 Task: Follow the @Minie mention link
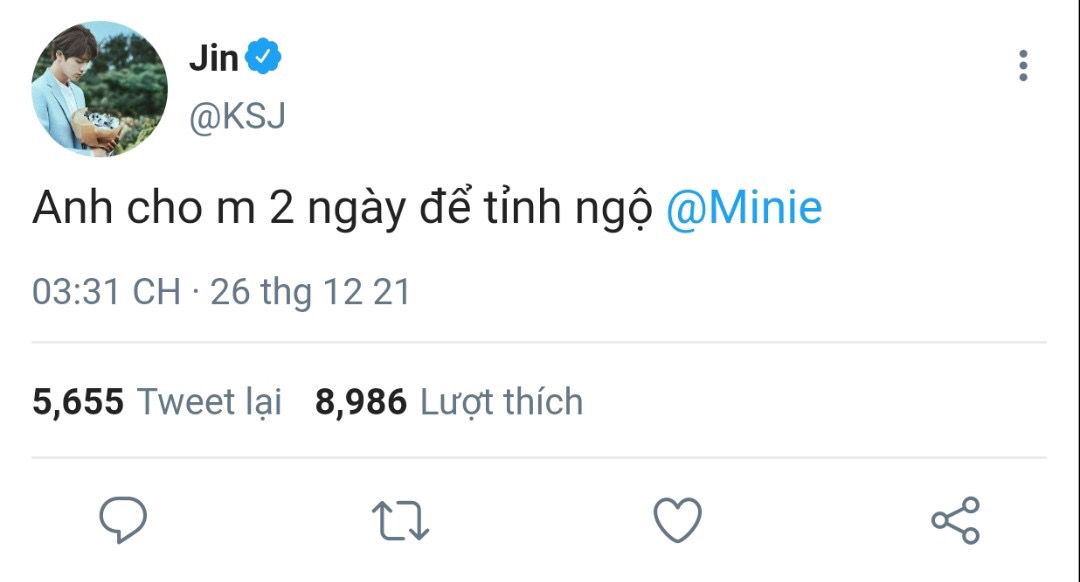[x=744, y=207]
